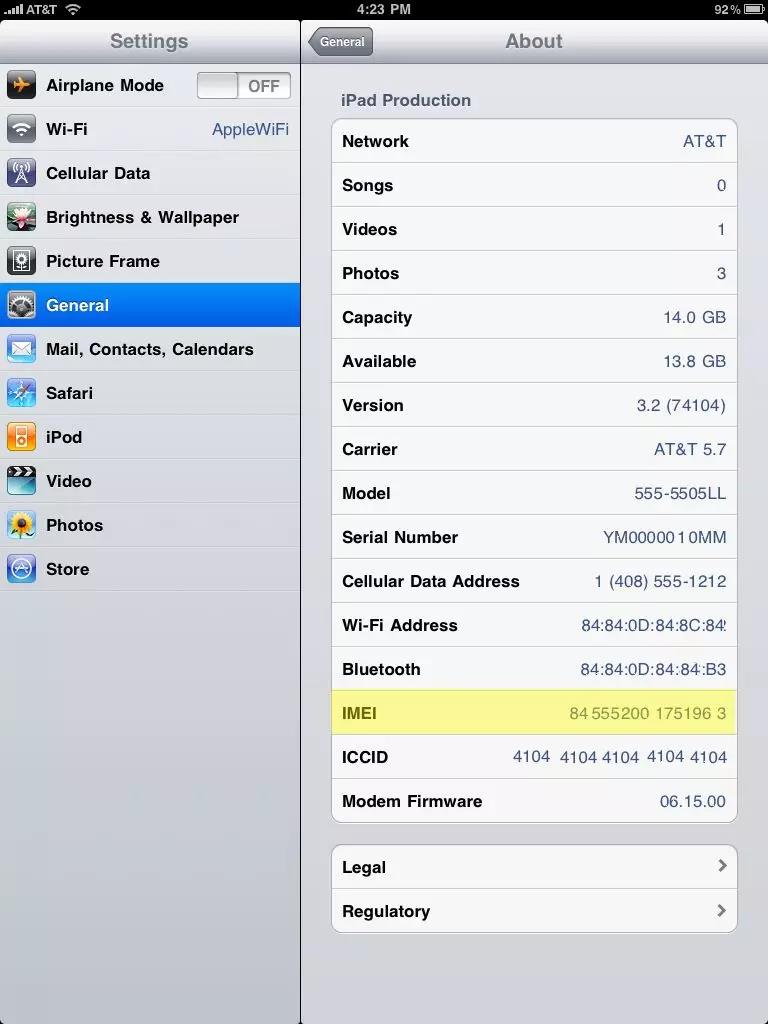Tap the 4:23 PM status bar clock
This screenshot has width=768, height=1024.
point(384,9)
